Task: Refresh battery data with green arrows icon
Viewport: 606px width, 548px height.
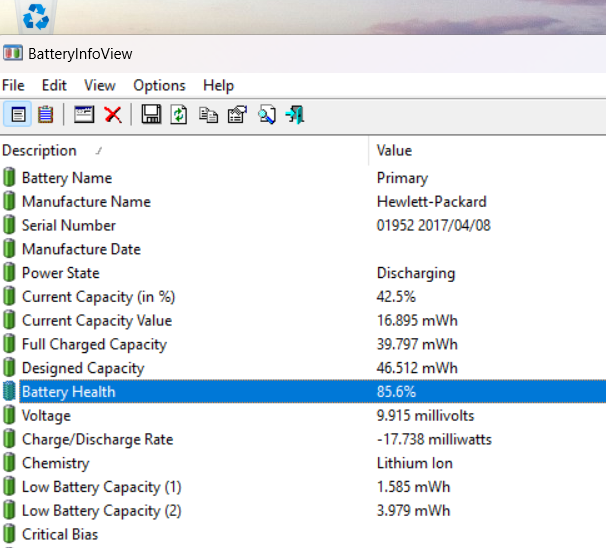Action: 179,115
